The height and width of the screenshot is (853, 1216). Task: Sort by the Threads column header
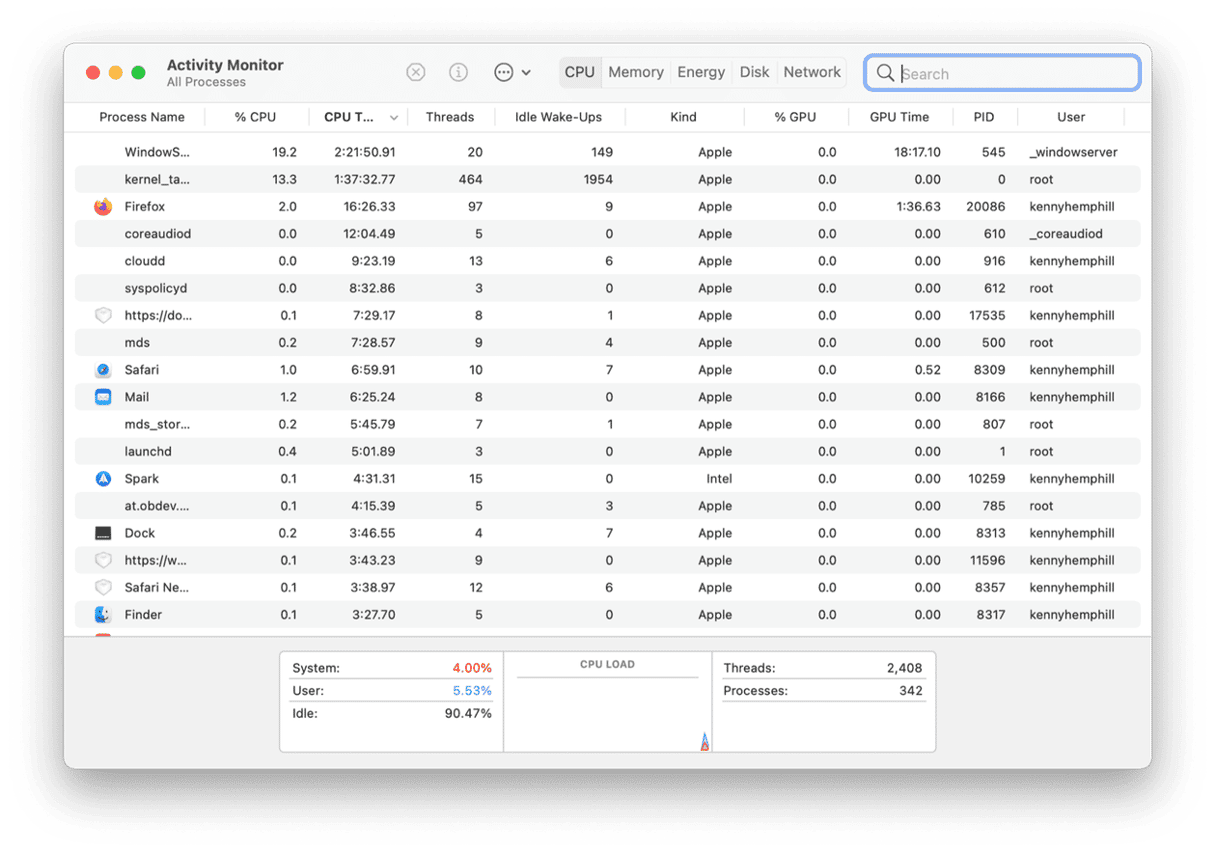point(449,117)
